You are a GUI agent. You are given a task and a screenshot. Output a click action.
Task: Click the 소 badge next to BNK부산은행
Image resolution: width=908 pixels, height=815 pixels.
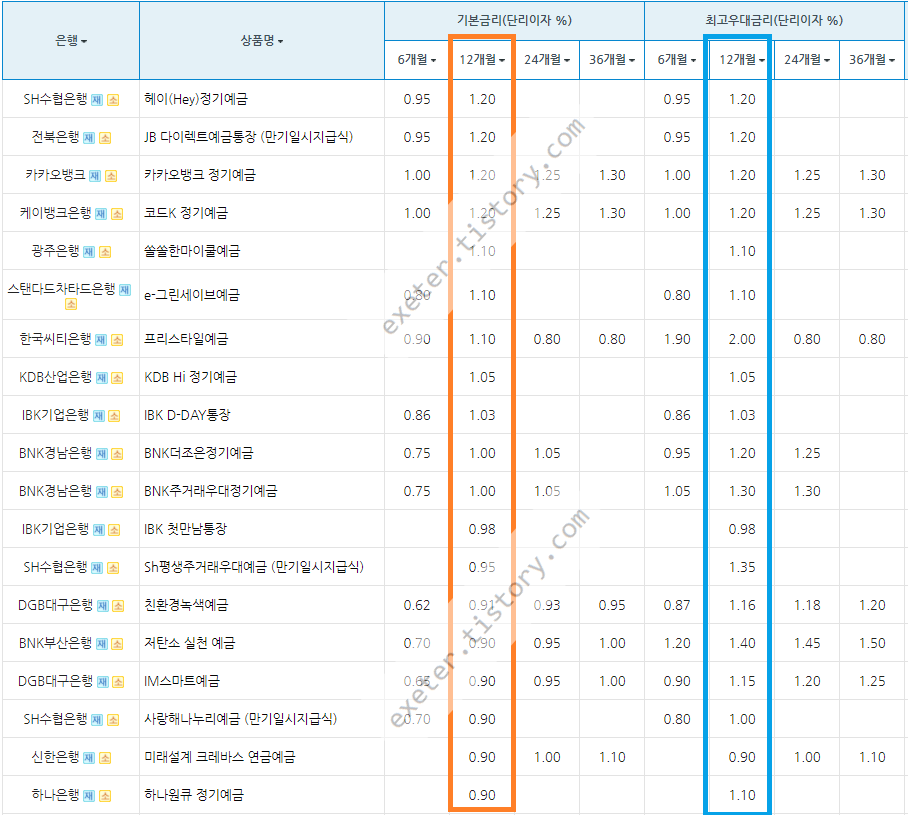tap(117, 644)
